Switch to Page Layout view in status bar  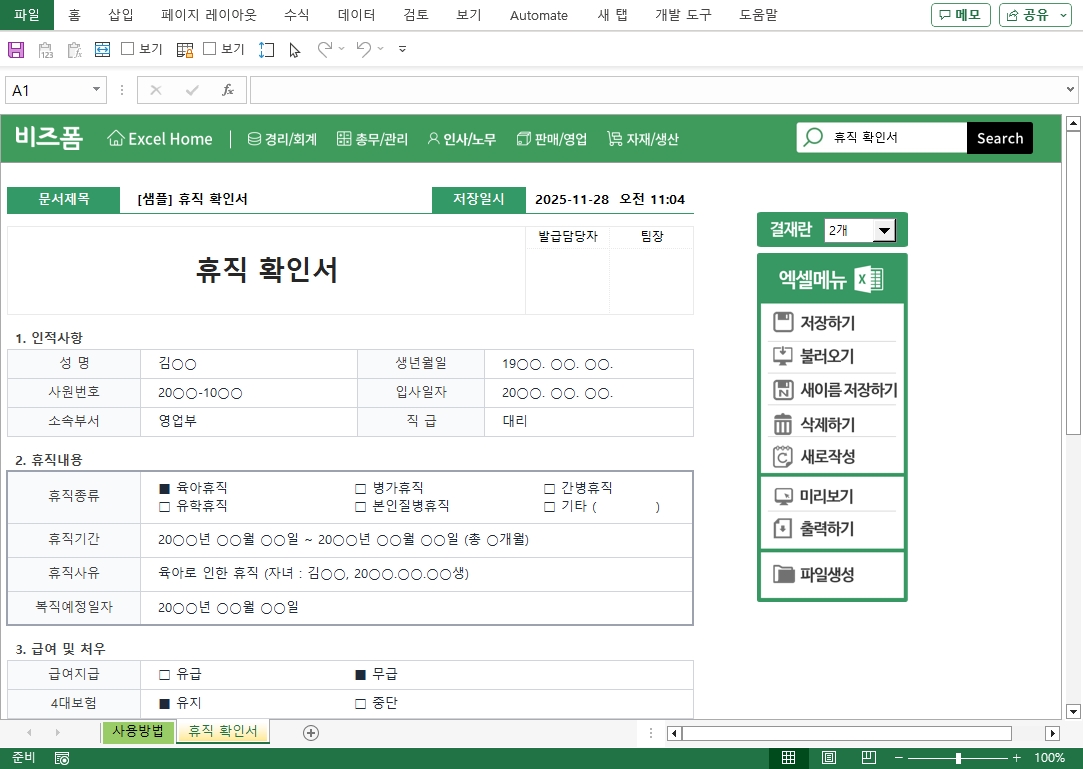(x=829, y=758)
